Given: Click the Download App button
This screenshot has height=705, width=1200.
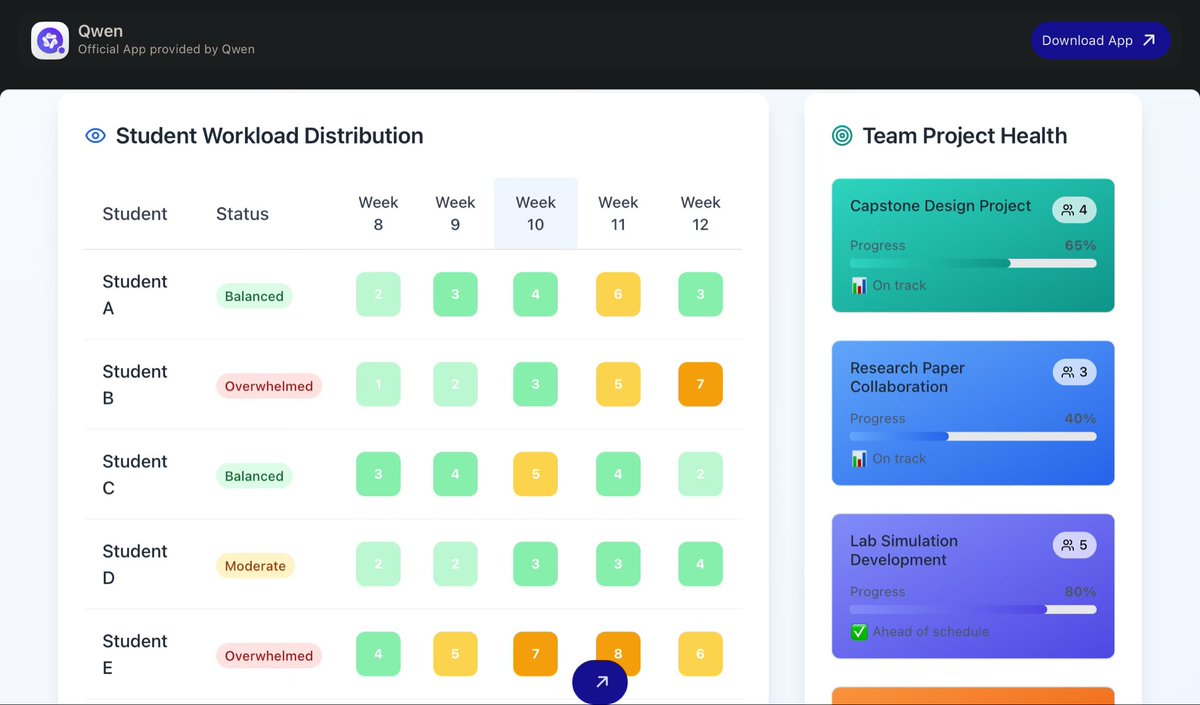Looking at the screenshot, I should point(1100,41).
